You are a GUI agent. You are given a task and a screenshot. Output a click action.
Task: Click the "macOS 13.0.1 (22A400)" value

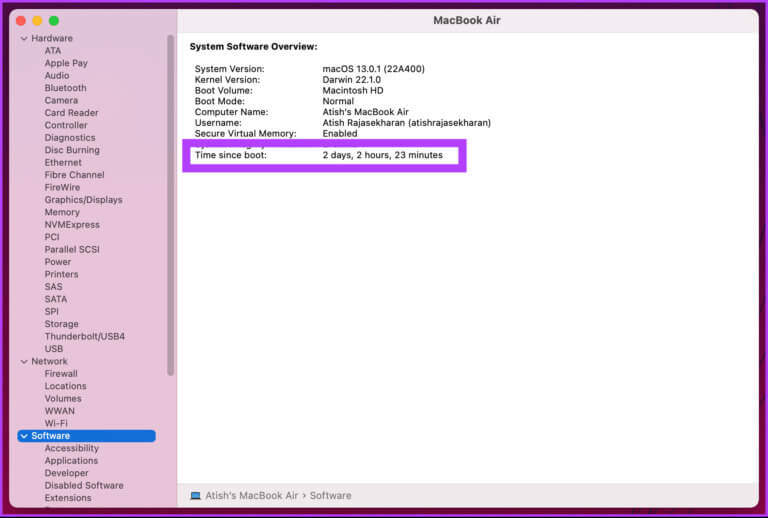tap(374, 69)
